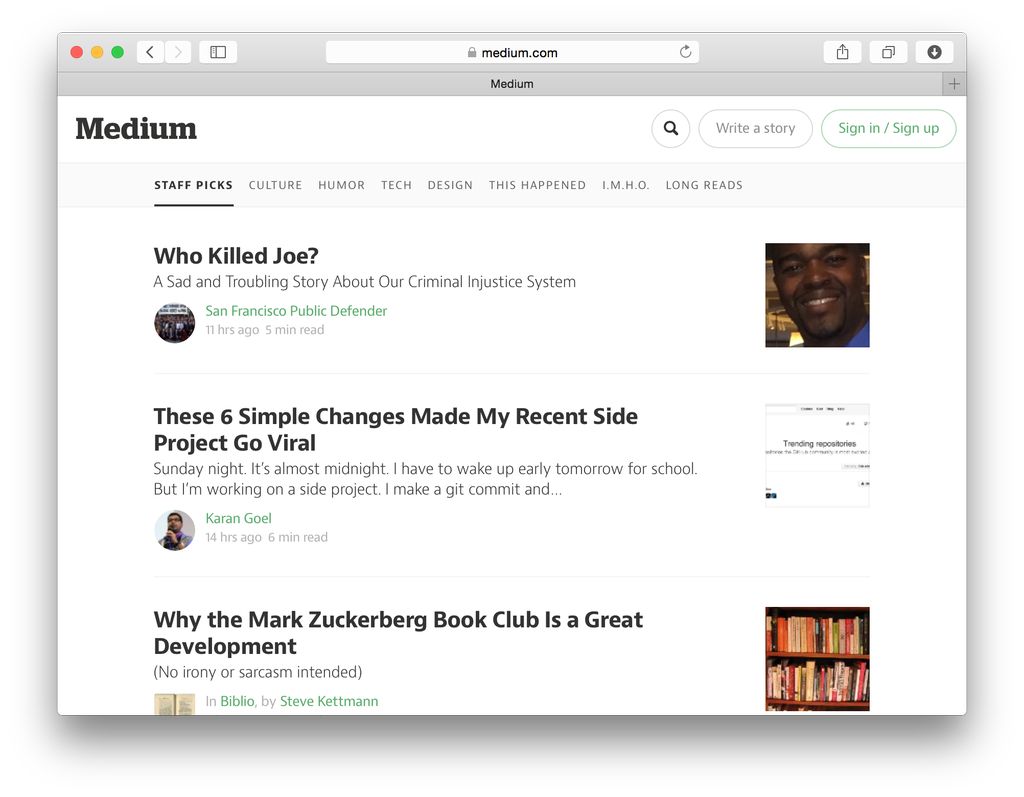Open the Downloads icon

tap(935, 52)
